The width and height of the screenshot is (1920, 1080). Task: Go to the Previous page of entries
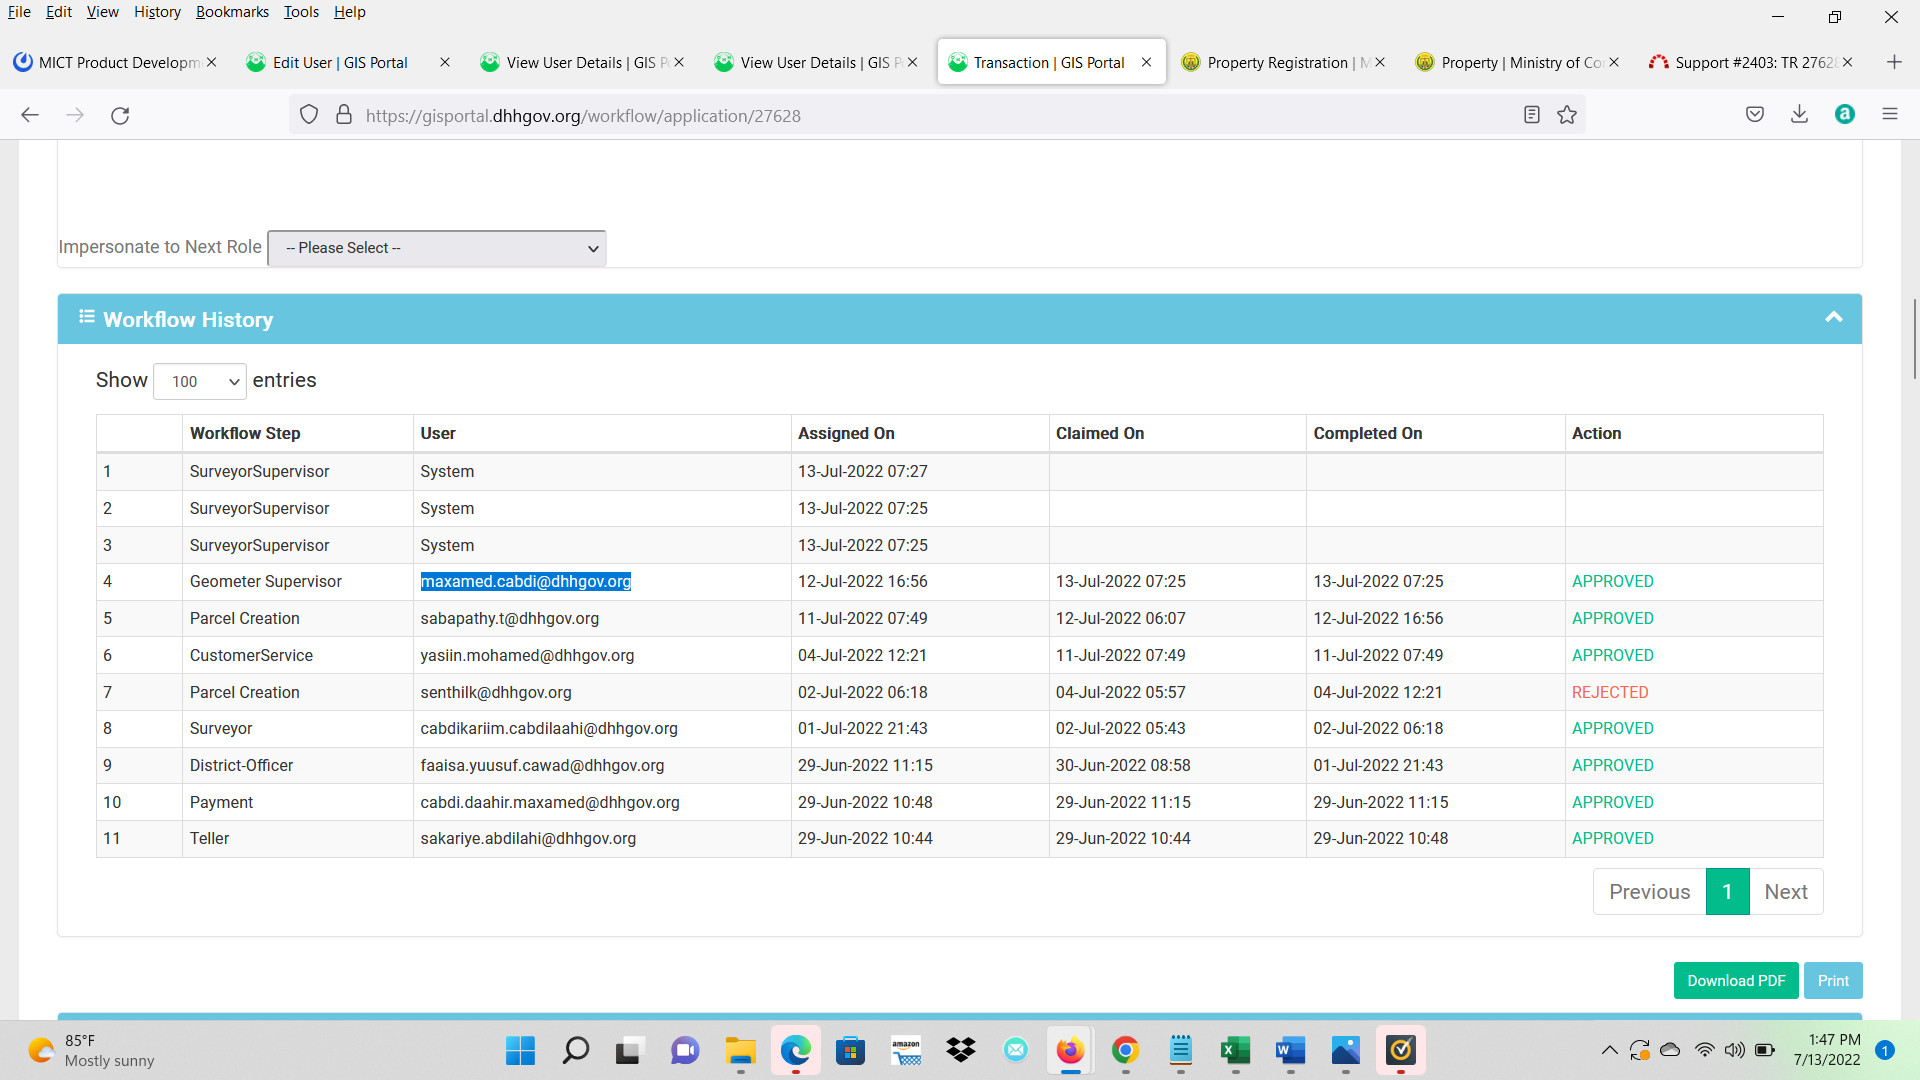pos(1649,892)
